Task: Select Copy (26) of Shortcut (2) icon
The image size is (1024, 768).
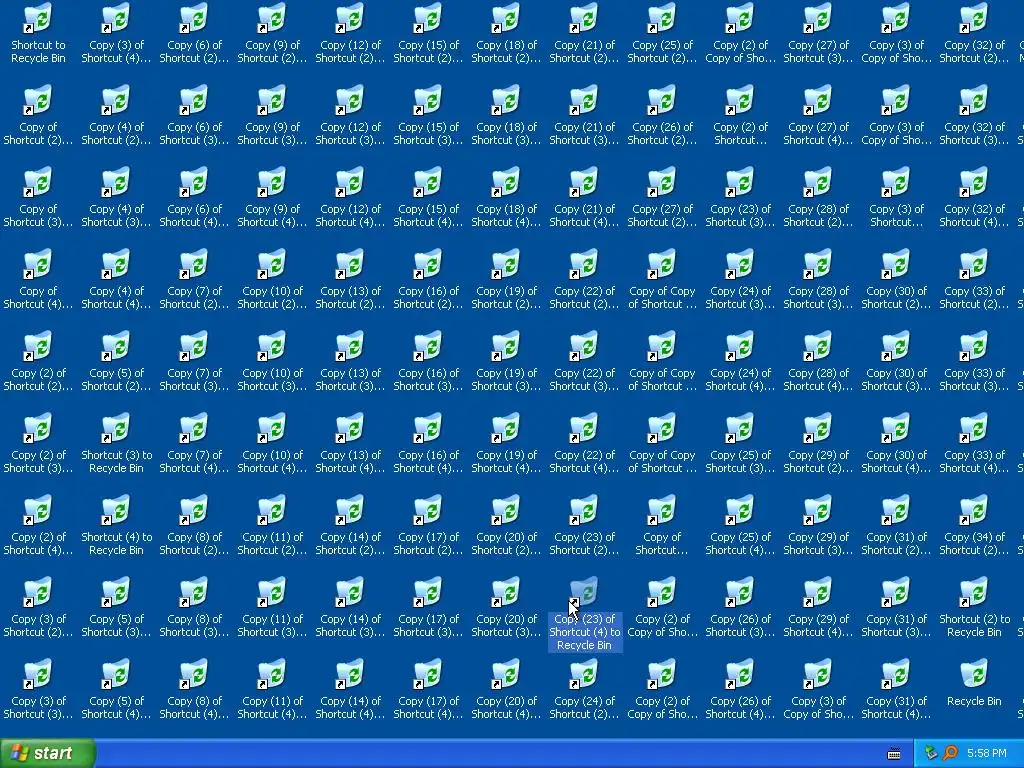Action: click(x=662, y=116)
